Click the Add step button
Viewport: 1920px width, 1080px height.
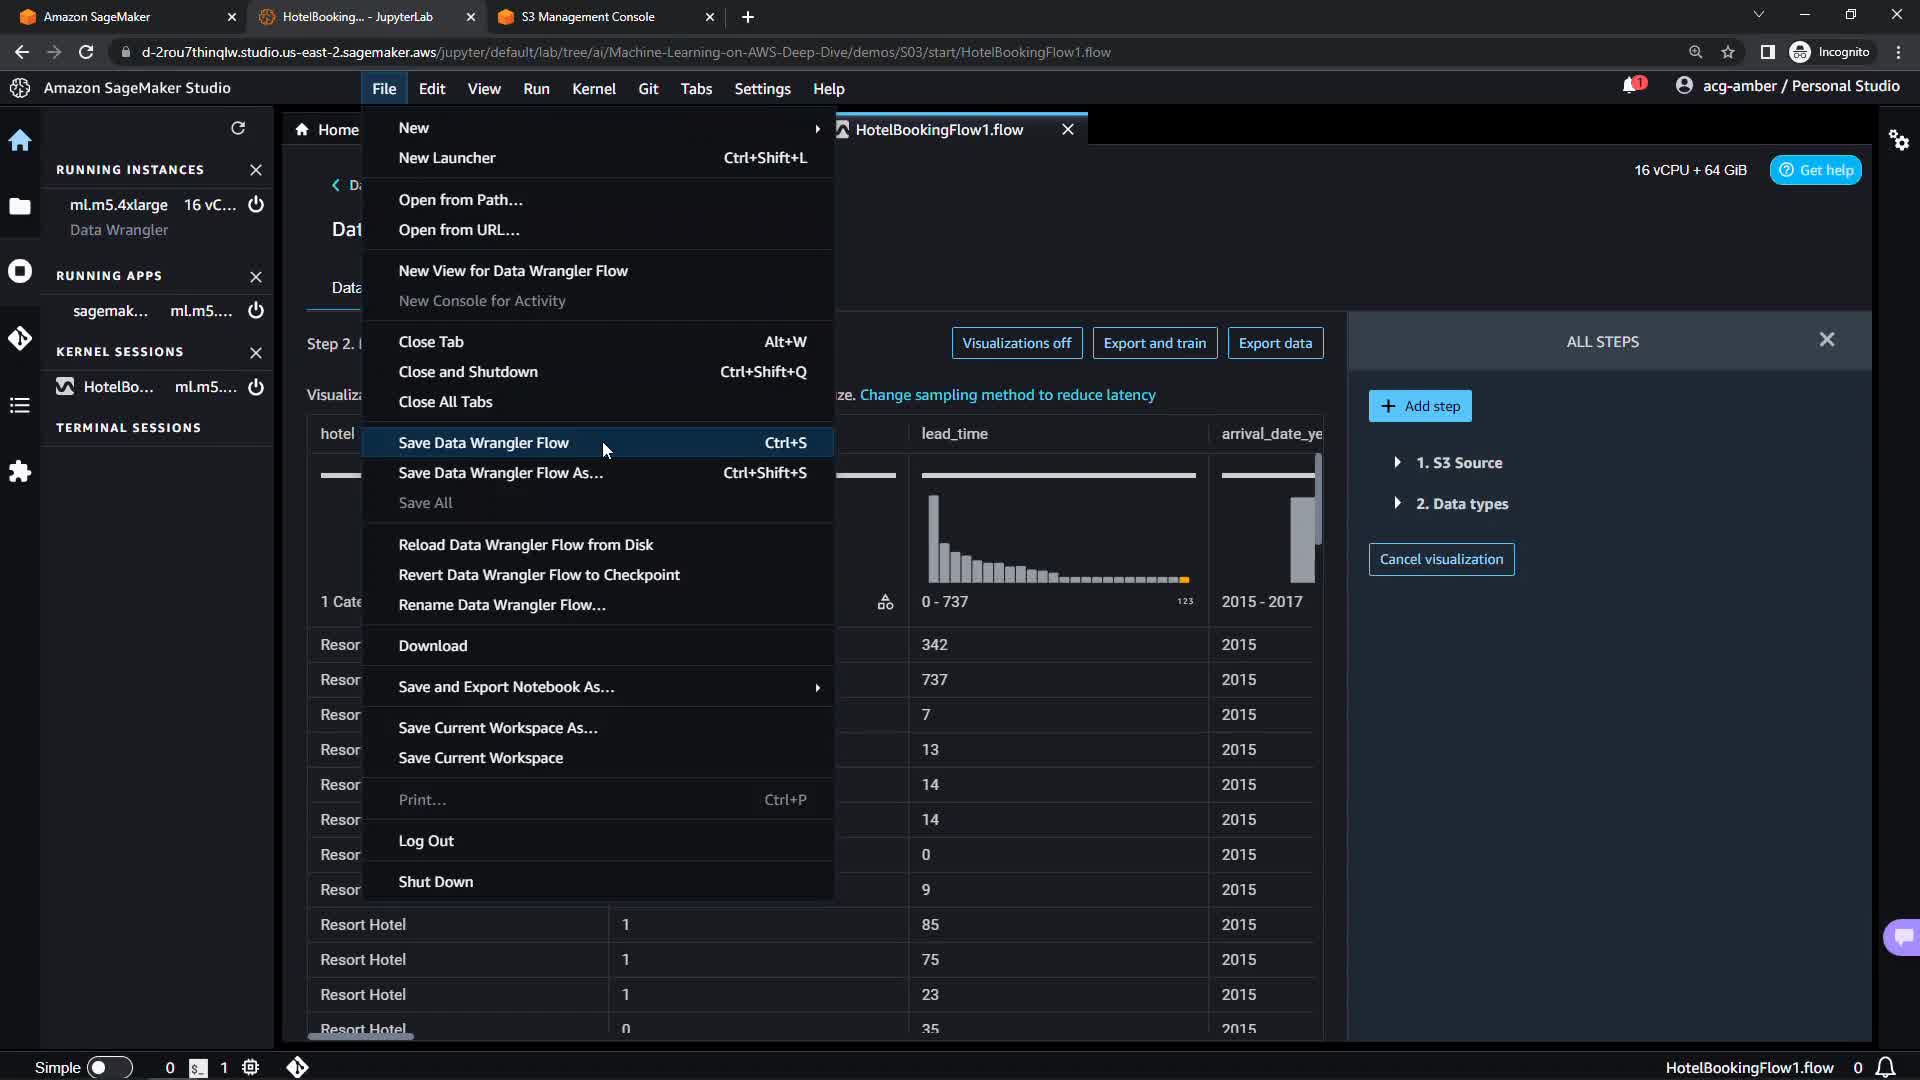(x=1420, y=406)
